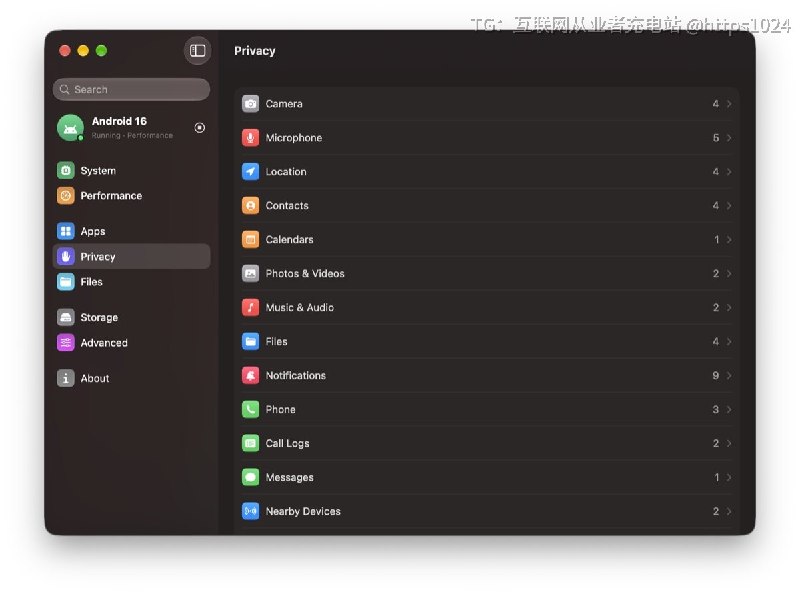Viewport: 800px width, 594px height.
Task: Click the Music & Audio note icon
Action: coord(251,307)
